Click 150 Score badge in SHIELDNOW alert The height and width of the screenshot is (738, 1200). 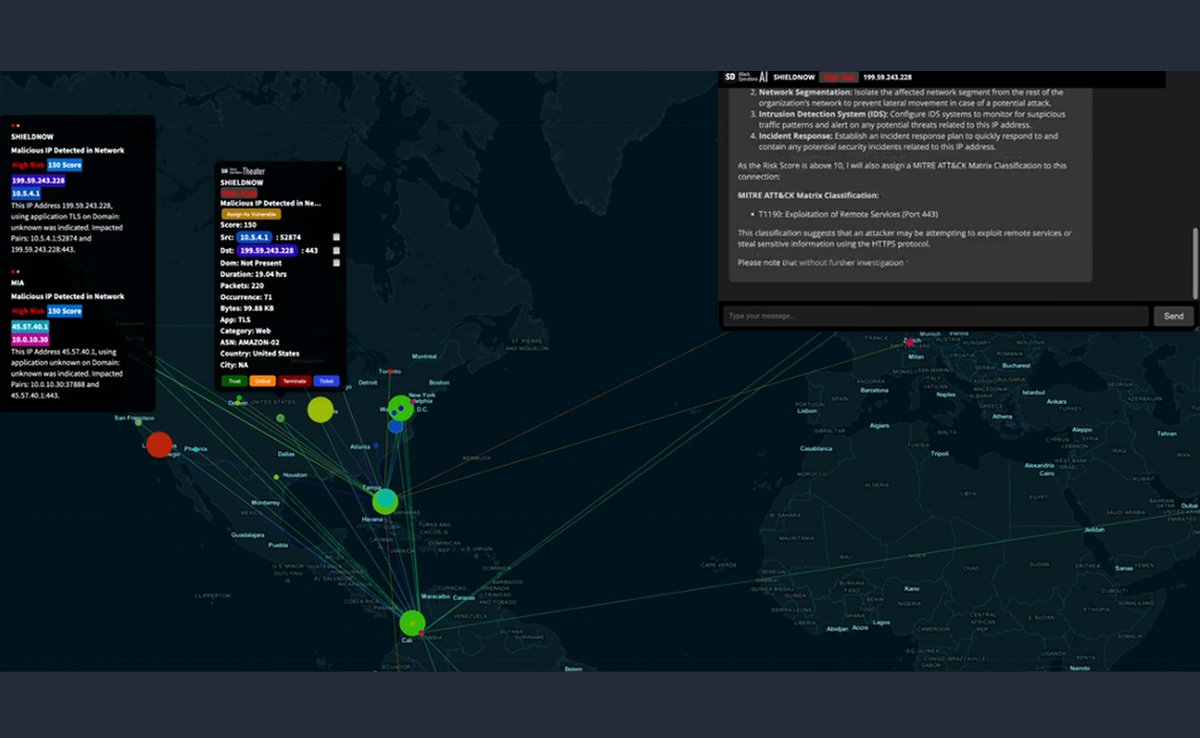(x=65, y=164)
